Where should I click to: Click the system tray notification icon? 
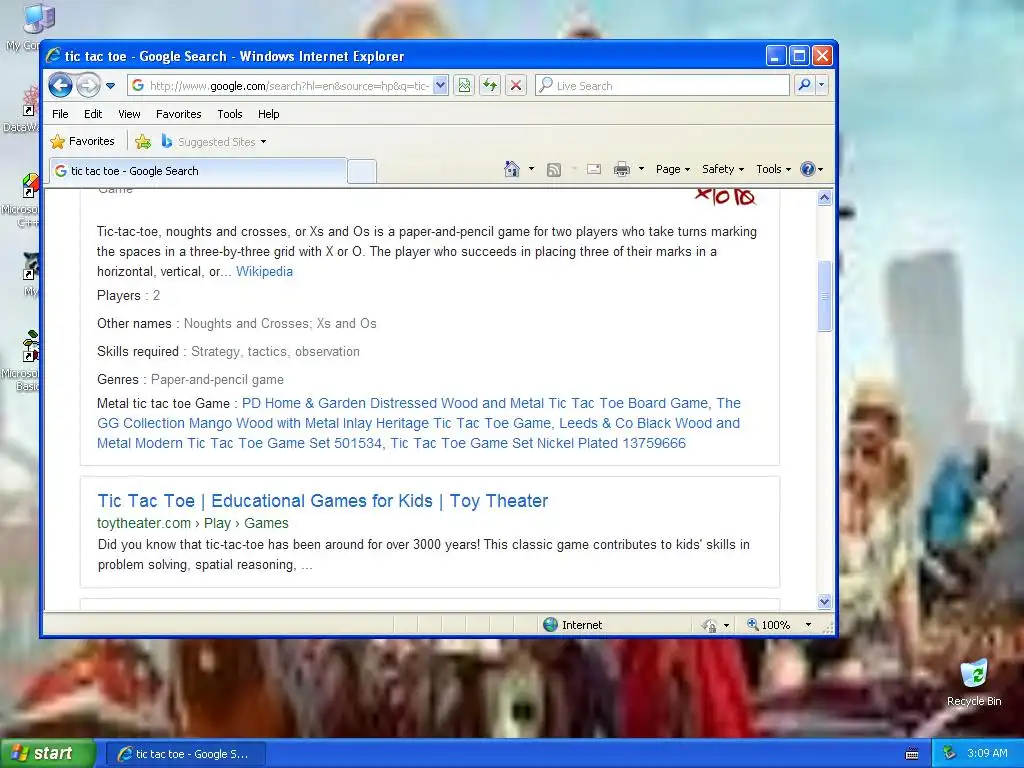(x=950, y=754)
